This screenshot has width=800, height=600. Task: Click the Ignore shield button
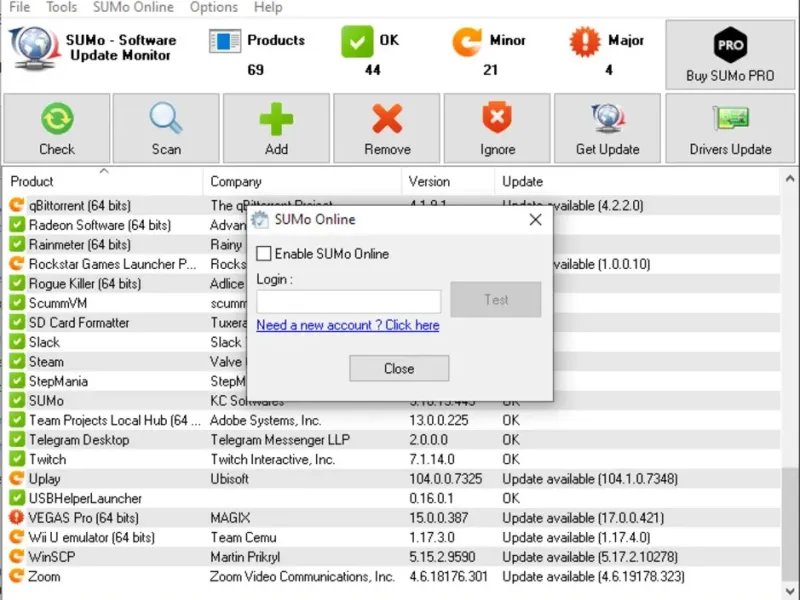[497, 129]
